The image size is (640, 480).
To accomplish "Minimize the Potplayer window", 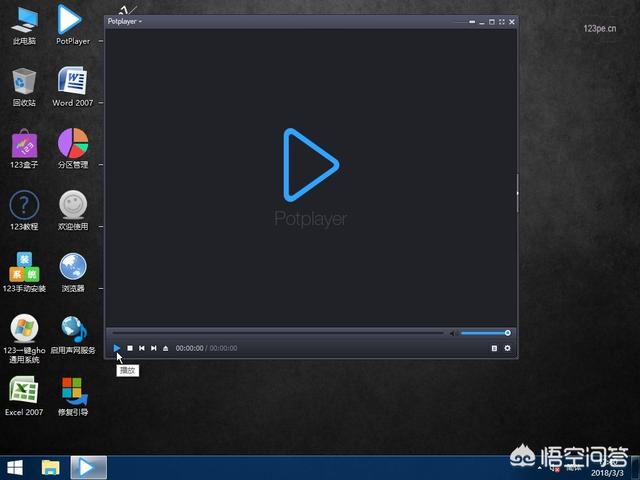I will pos(482,22).
